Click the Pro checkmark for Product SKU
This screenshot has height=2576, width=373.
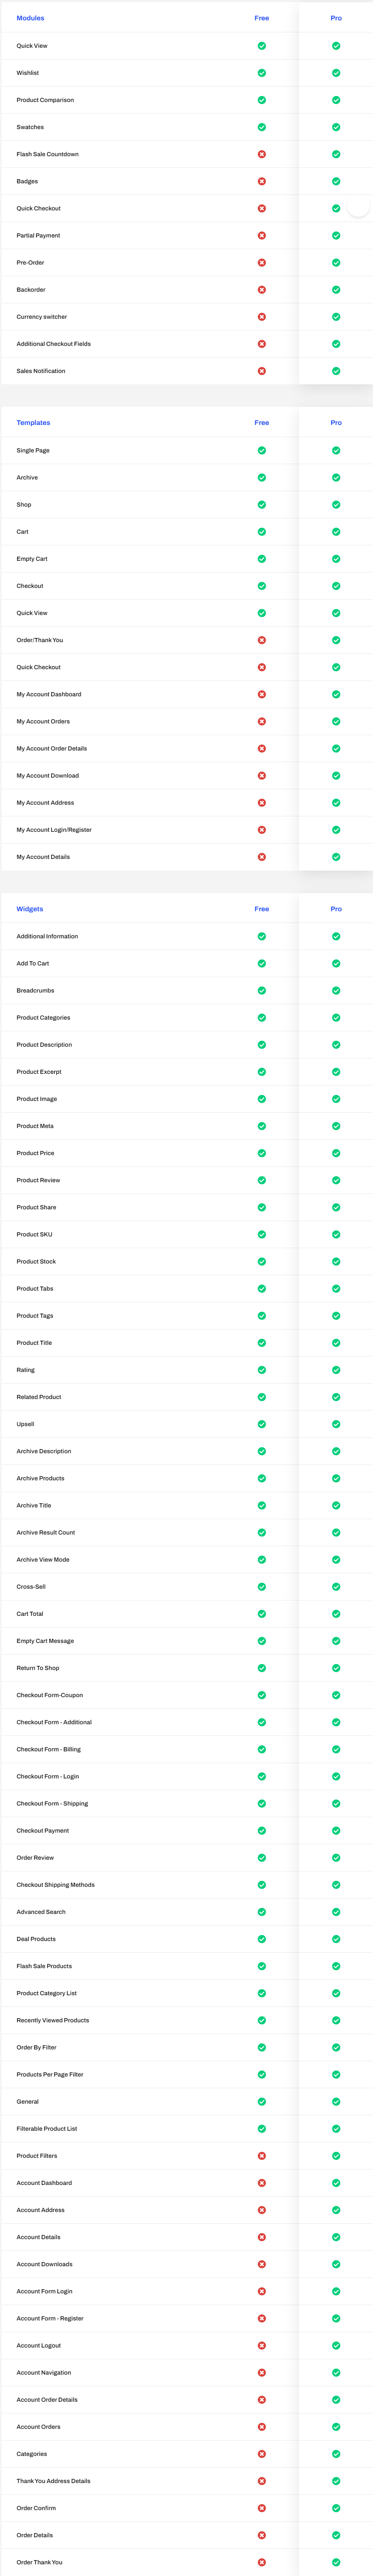(x=336, y=1234)
